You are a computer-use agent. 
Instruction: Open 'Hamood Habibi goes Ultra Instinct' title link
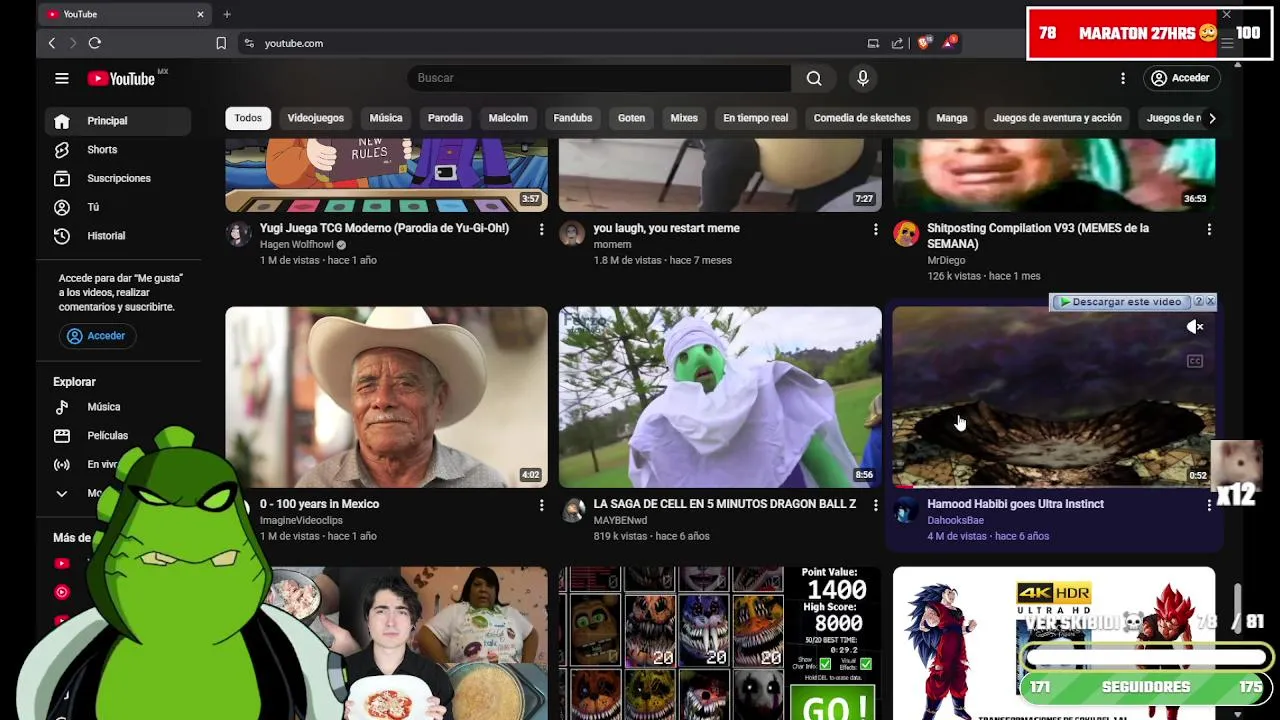point(1015,504)
